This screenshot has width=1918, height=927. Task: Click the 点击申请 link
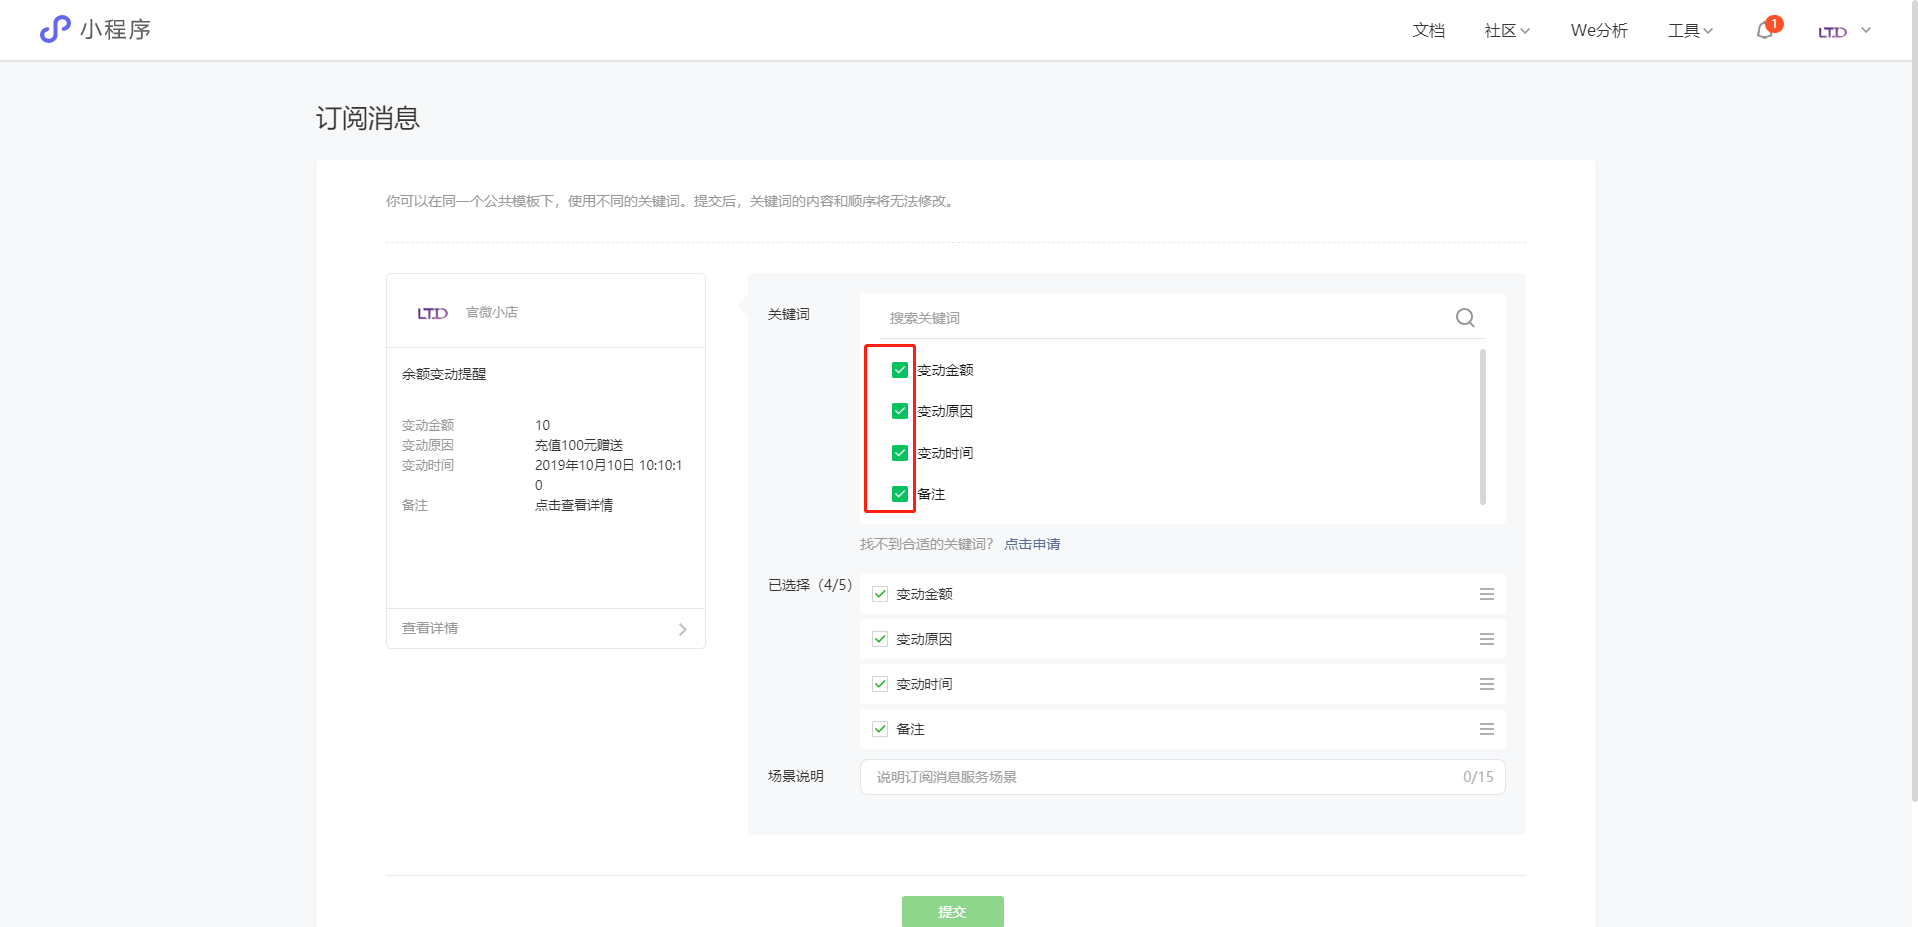(x=1032, y=544)
